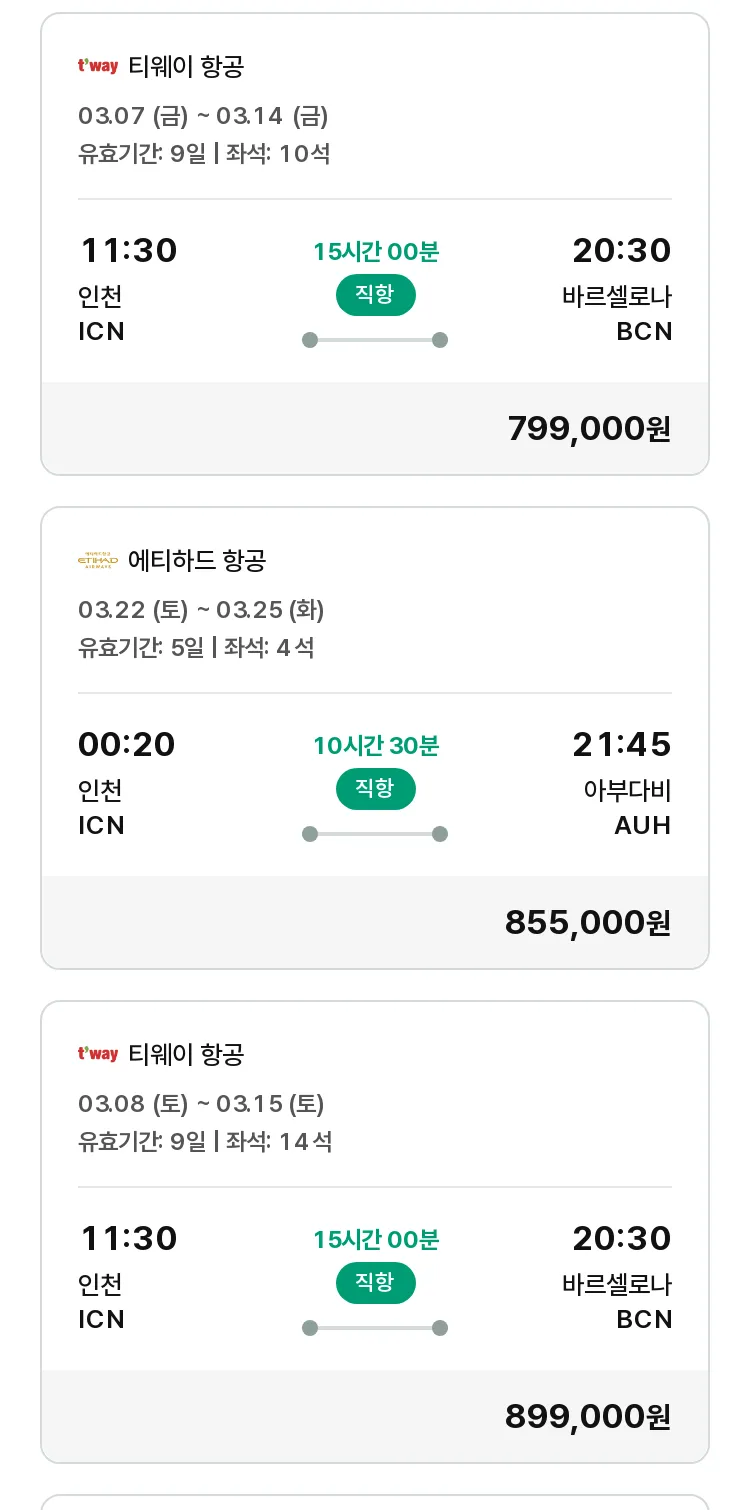Click the 00:20 departure time from 인천
Screen dimensions: 750x1510
(127, 744)
